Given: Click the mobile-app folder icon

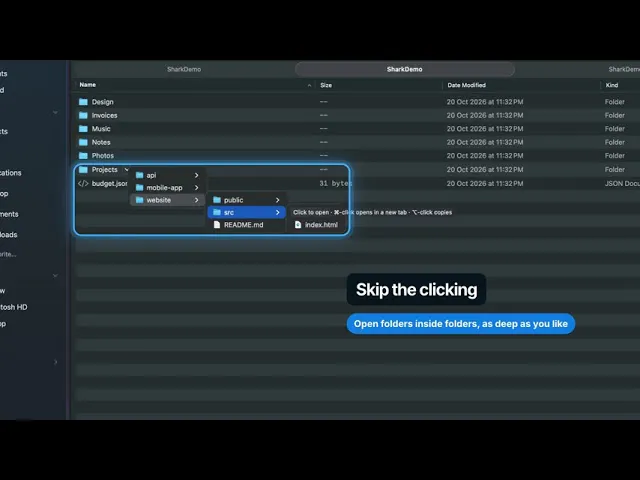Looking at the screenshot, I should (140, 187).
